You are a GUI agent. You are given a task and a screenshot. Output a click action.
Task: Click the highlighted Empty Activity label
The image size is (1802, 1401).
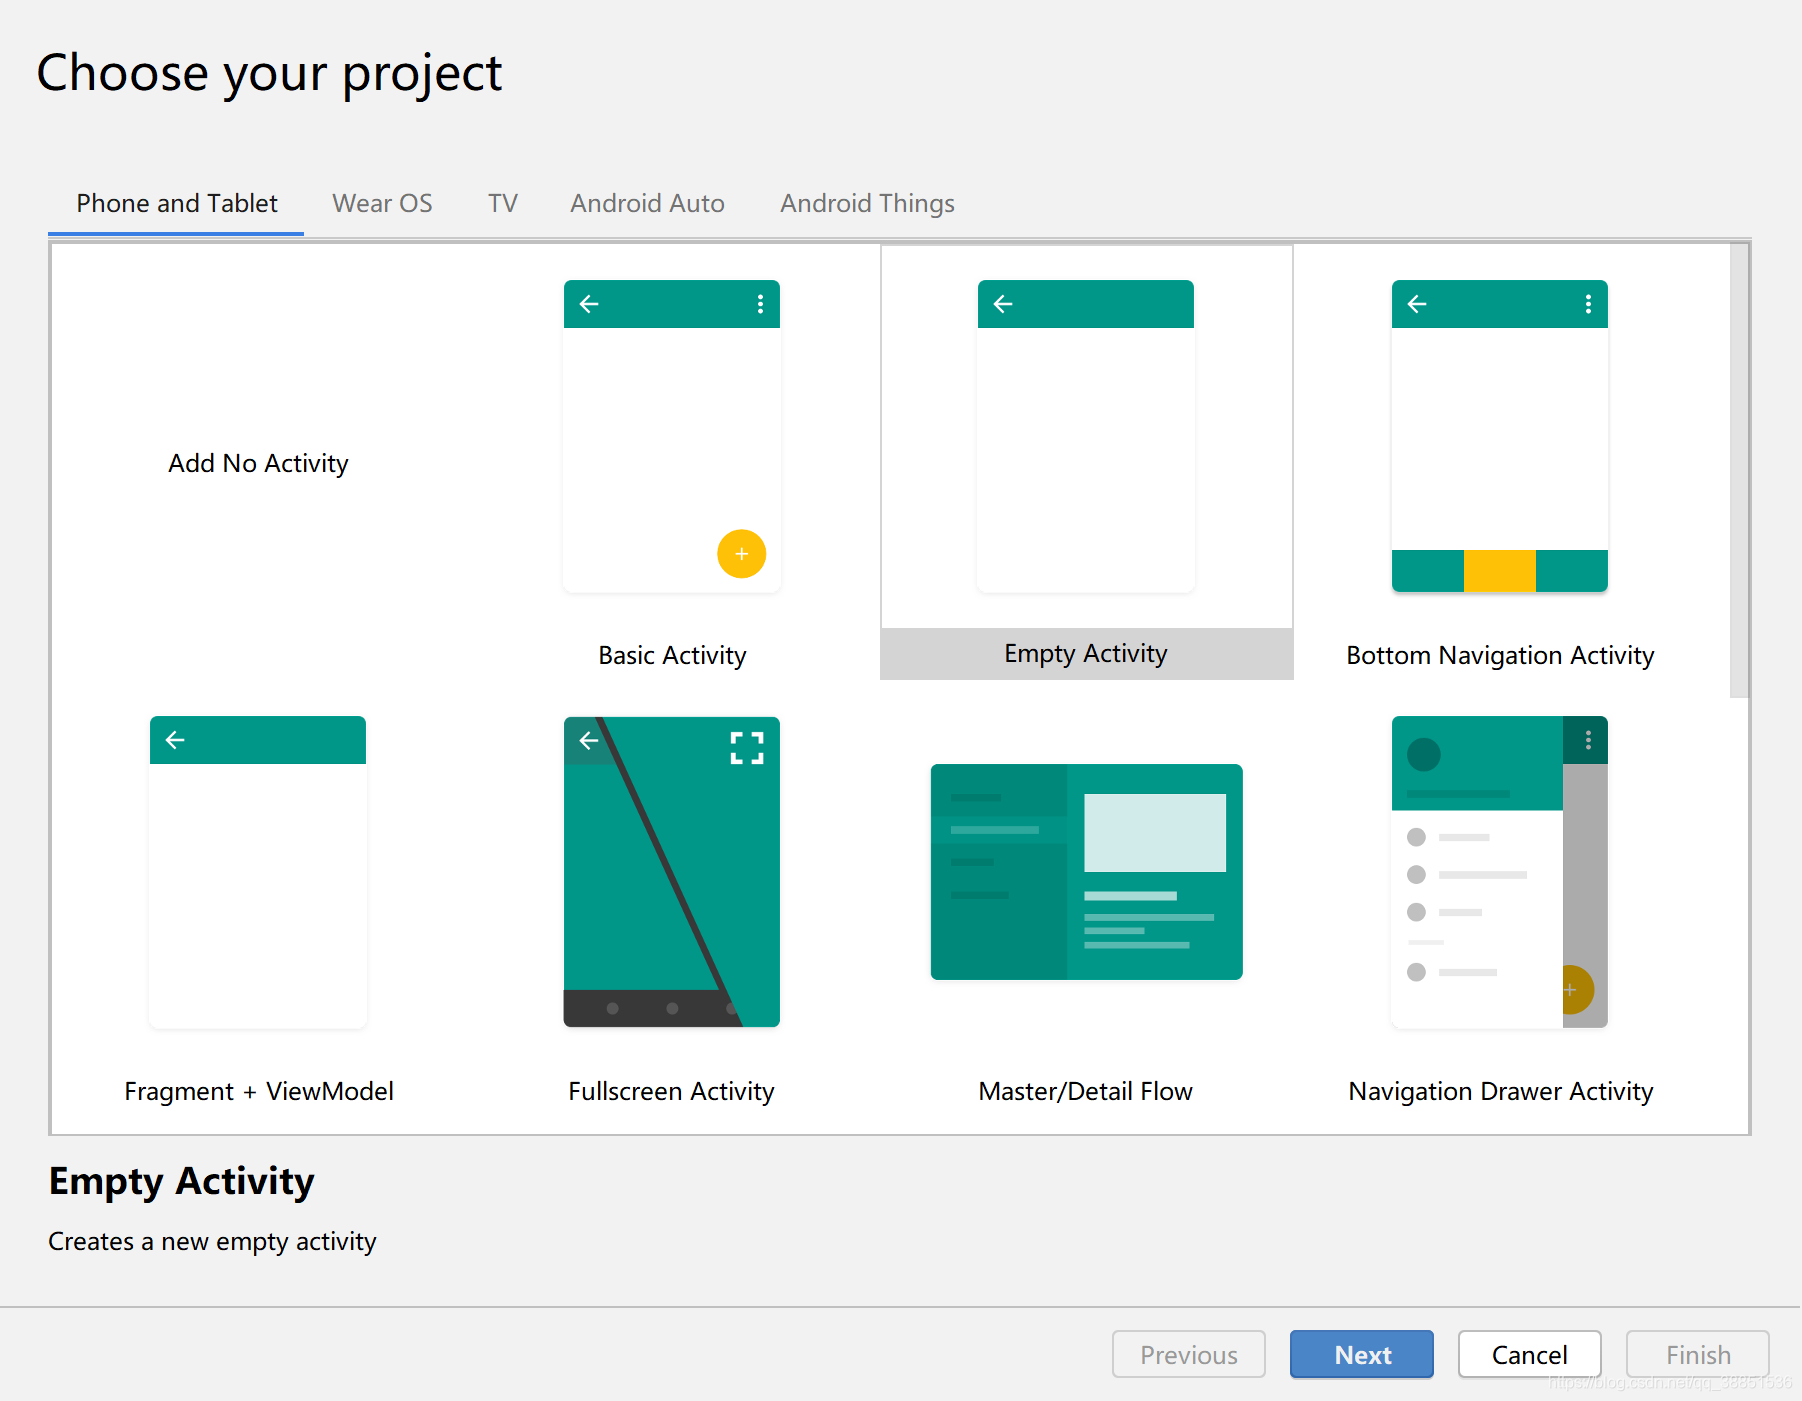1086,654
